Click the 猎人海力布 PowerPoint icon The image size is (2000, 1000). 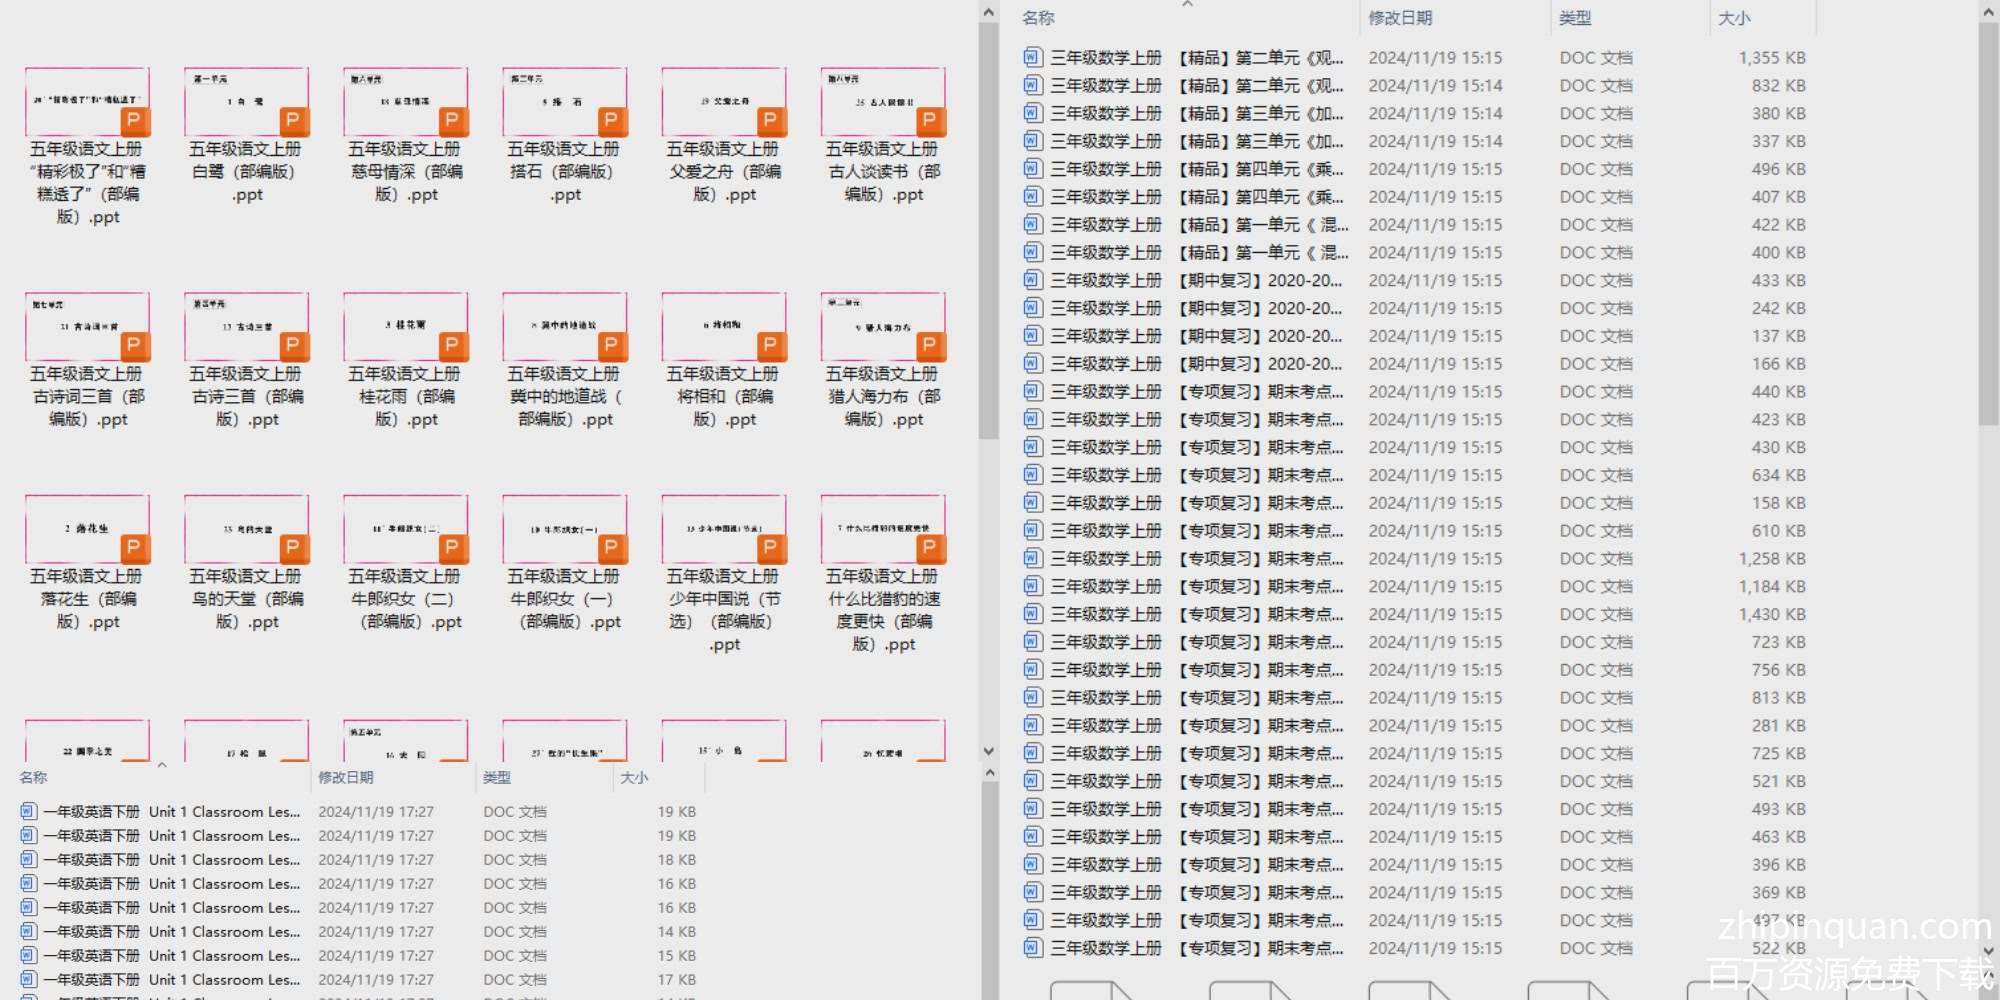883,327
